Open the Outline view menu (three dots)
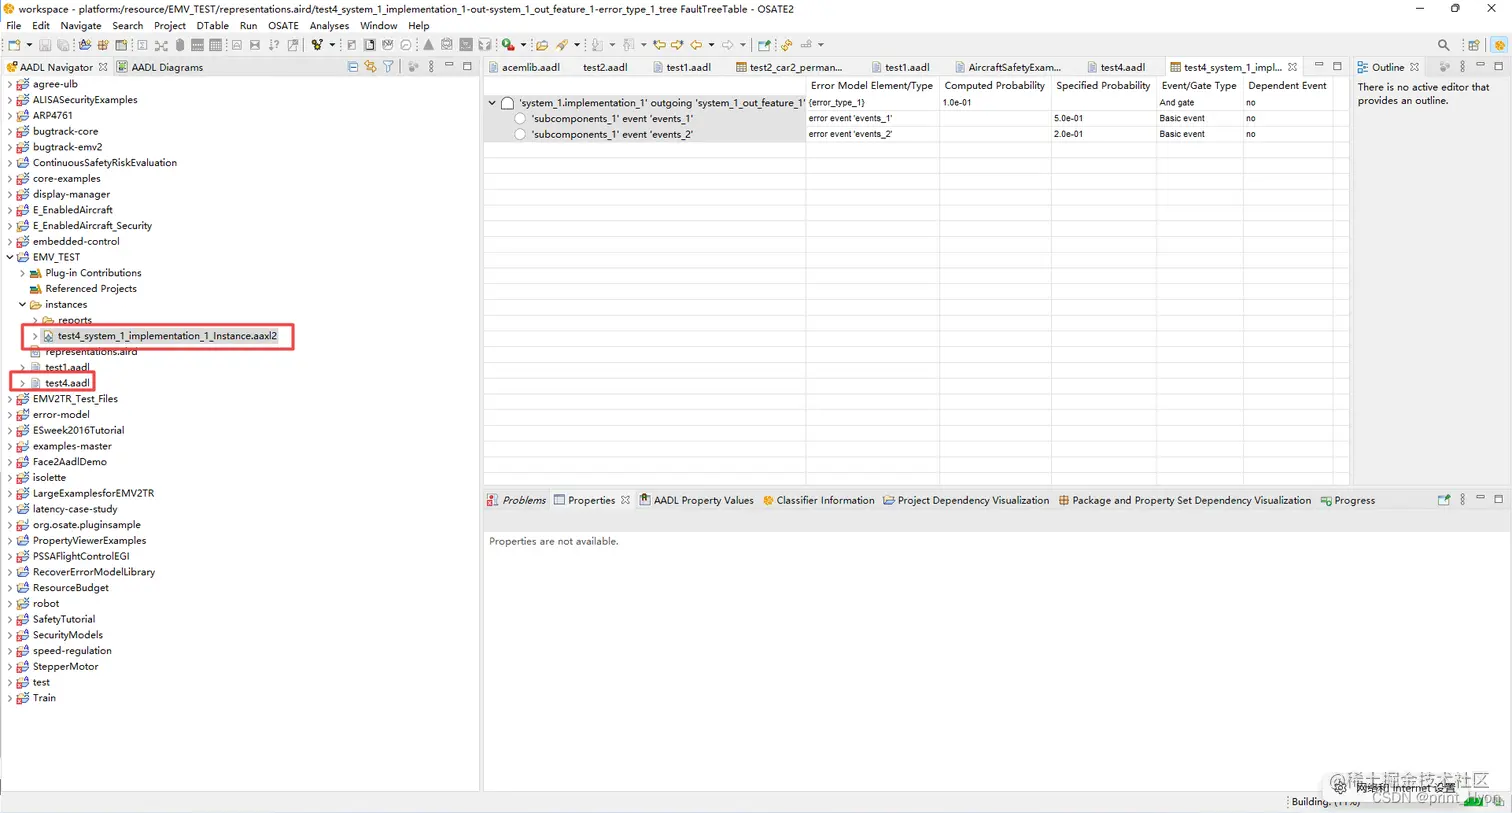The width and height of the screenshot is (1512, 813). [1462, 67]
